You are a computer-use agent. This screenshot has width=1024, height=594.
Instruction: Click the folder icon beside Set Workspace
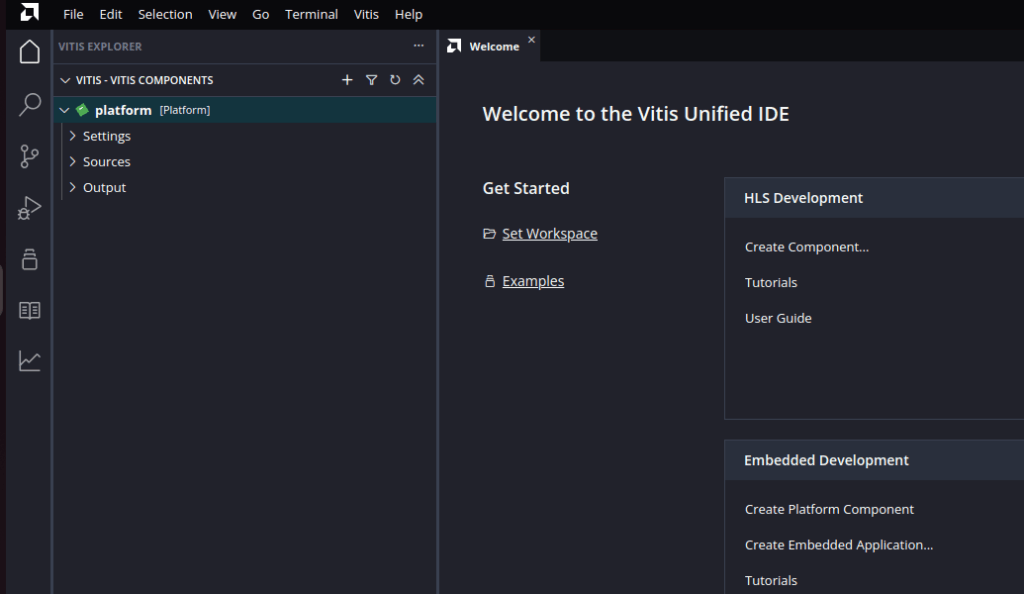[489, 234]
